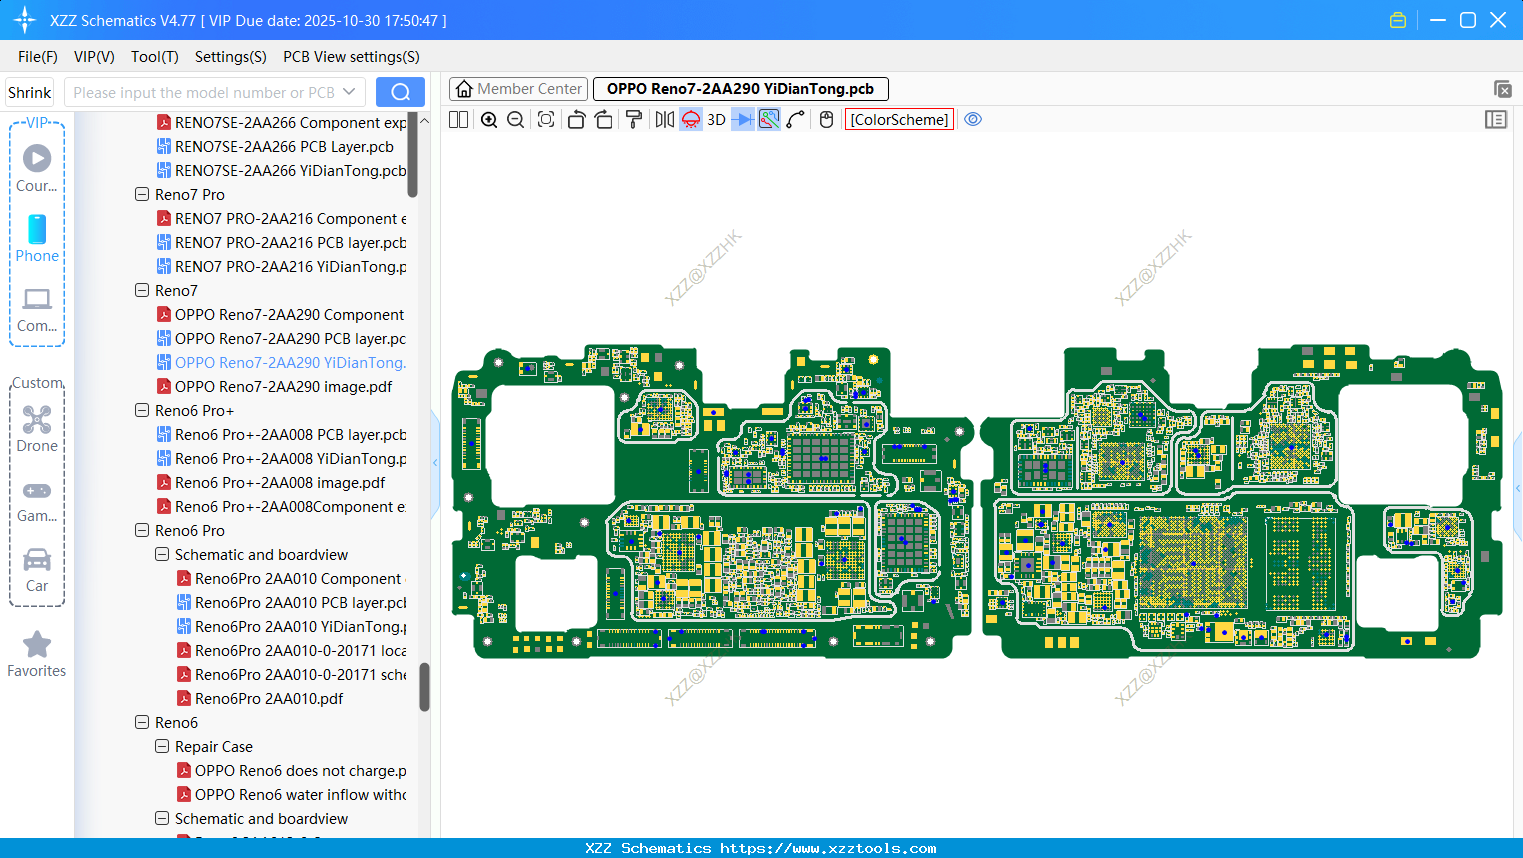The height and width of the screenshot is (858, 1523).
Task: Select the Phone category in sidebar
Action: coord(37,238)
